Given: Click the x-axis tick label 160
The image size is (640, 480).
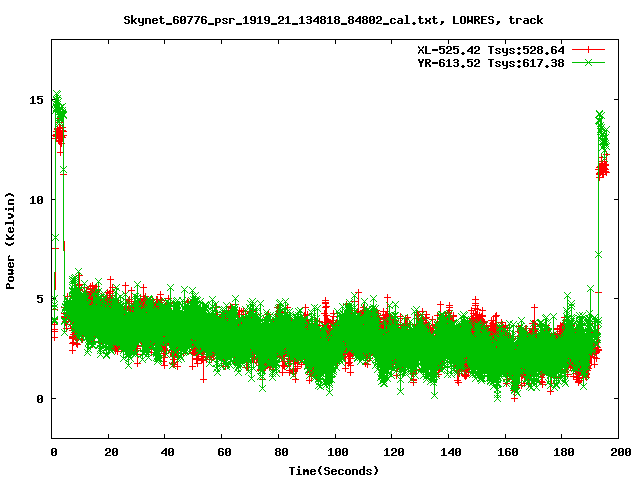Looking at the screenshot, I should tap(507, 452).
